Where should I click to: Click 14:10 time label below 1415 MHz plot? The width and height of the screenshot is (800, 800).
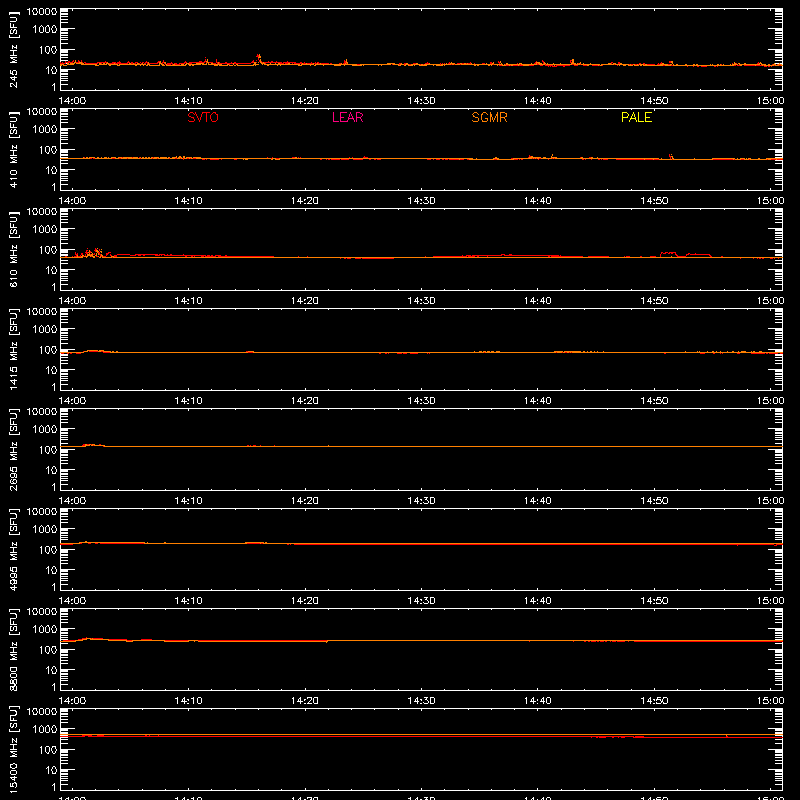tap(189, 401)
